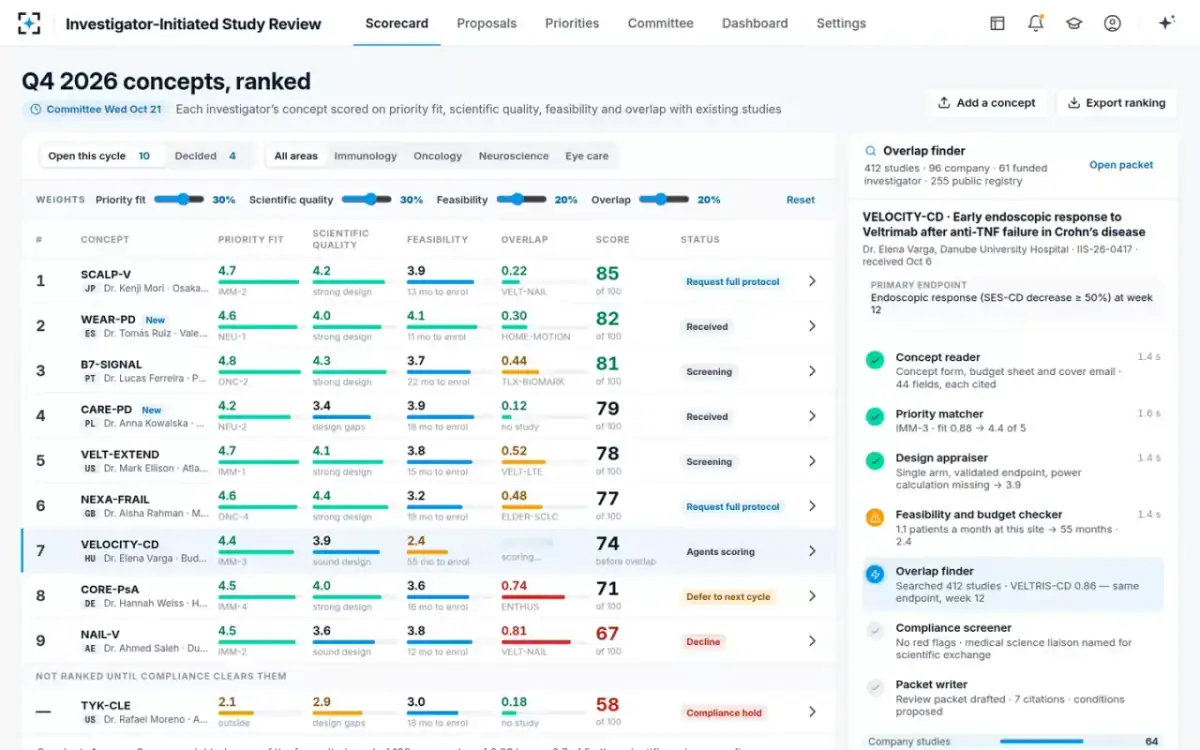
Task: Adjust the Feasibility weight slider
Action: 521,199
